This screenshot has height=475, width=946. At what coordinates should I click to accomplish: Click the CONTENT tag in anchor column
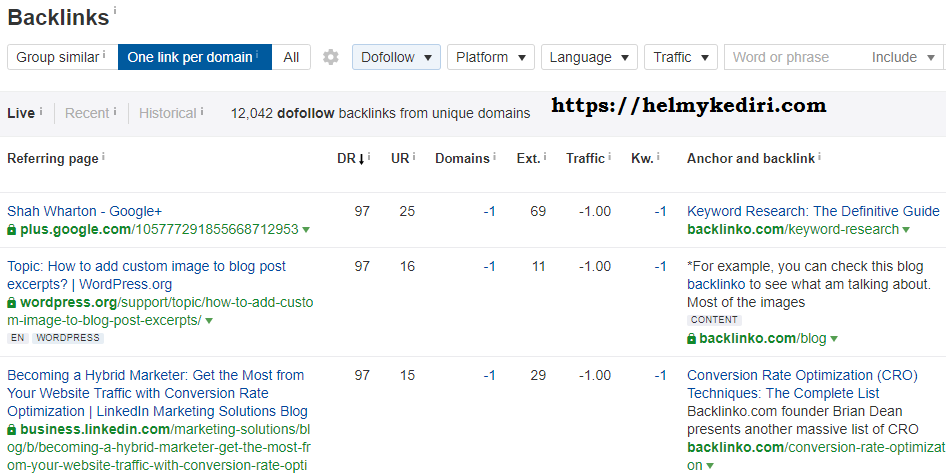point(714,320)
